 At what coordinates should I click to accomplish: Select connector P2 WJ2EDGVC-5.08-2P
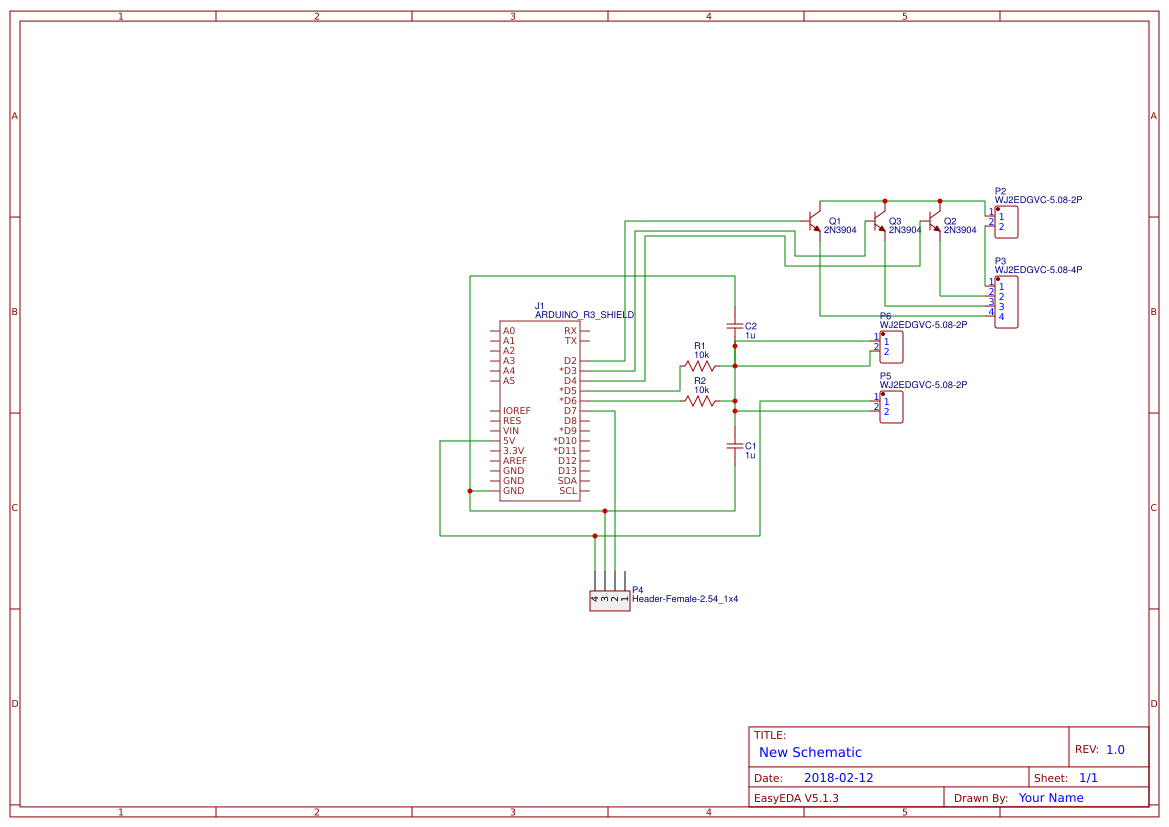click(1004, 222)
